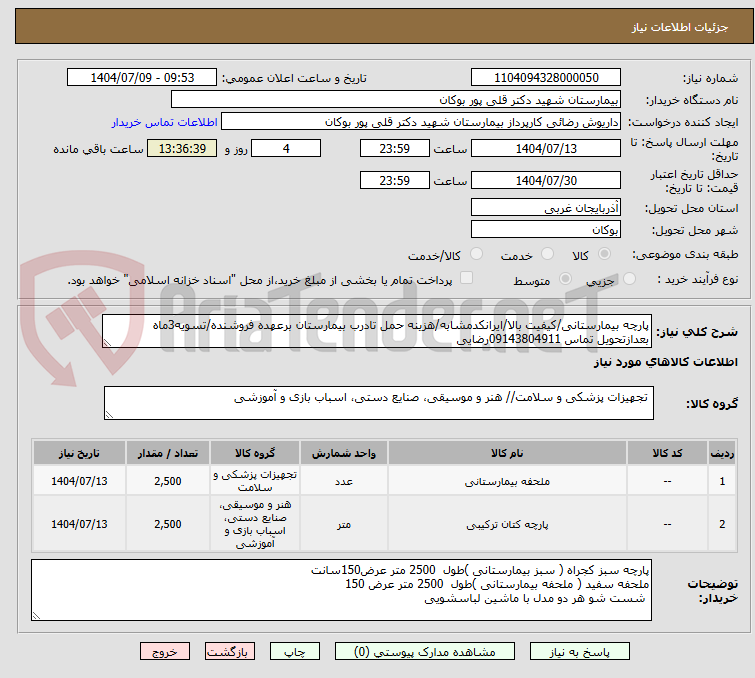Click the شرح کلی نیاز text area

pyautogui.click(x=377, y=331)
